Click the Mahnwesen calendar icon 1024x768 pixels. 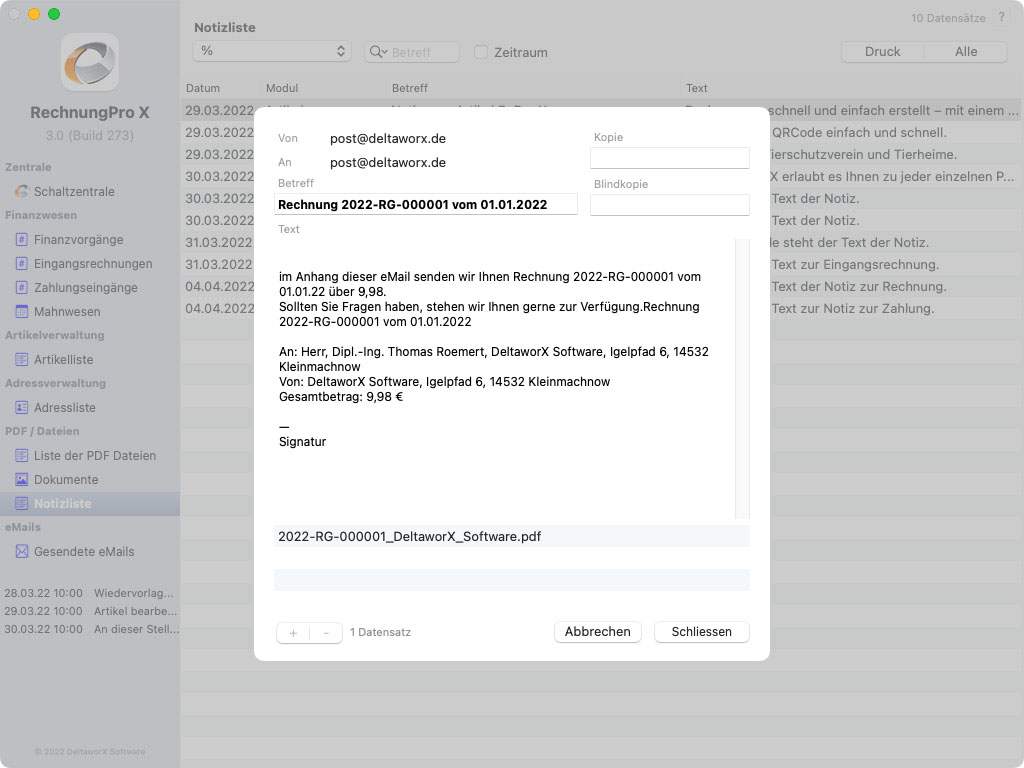pyautogui.click(x=21, y=312)
